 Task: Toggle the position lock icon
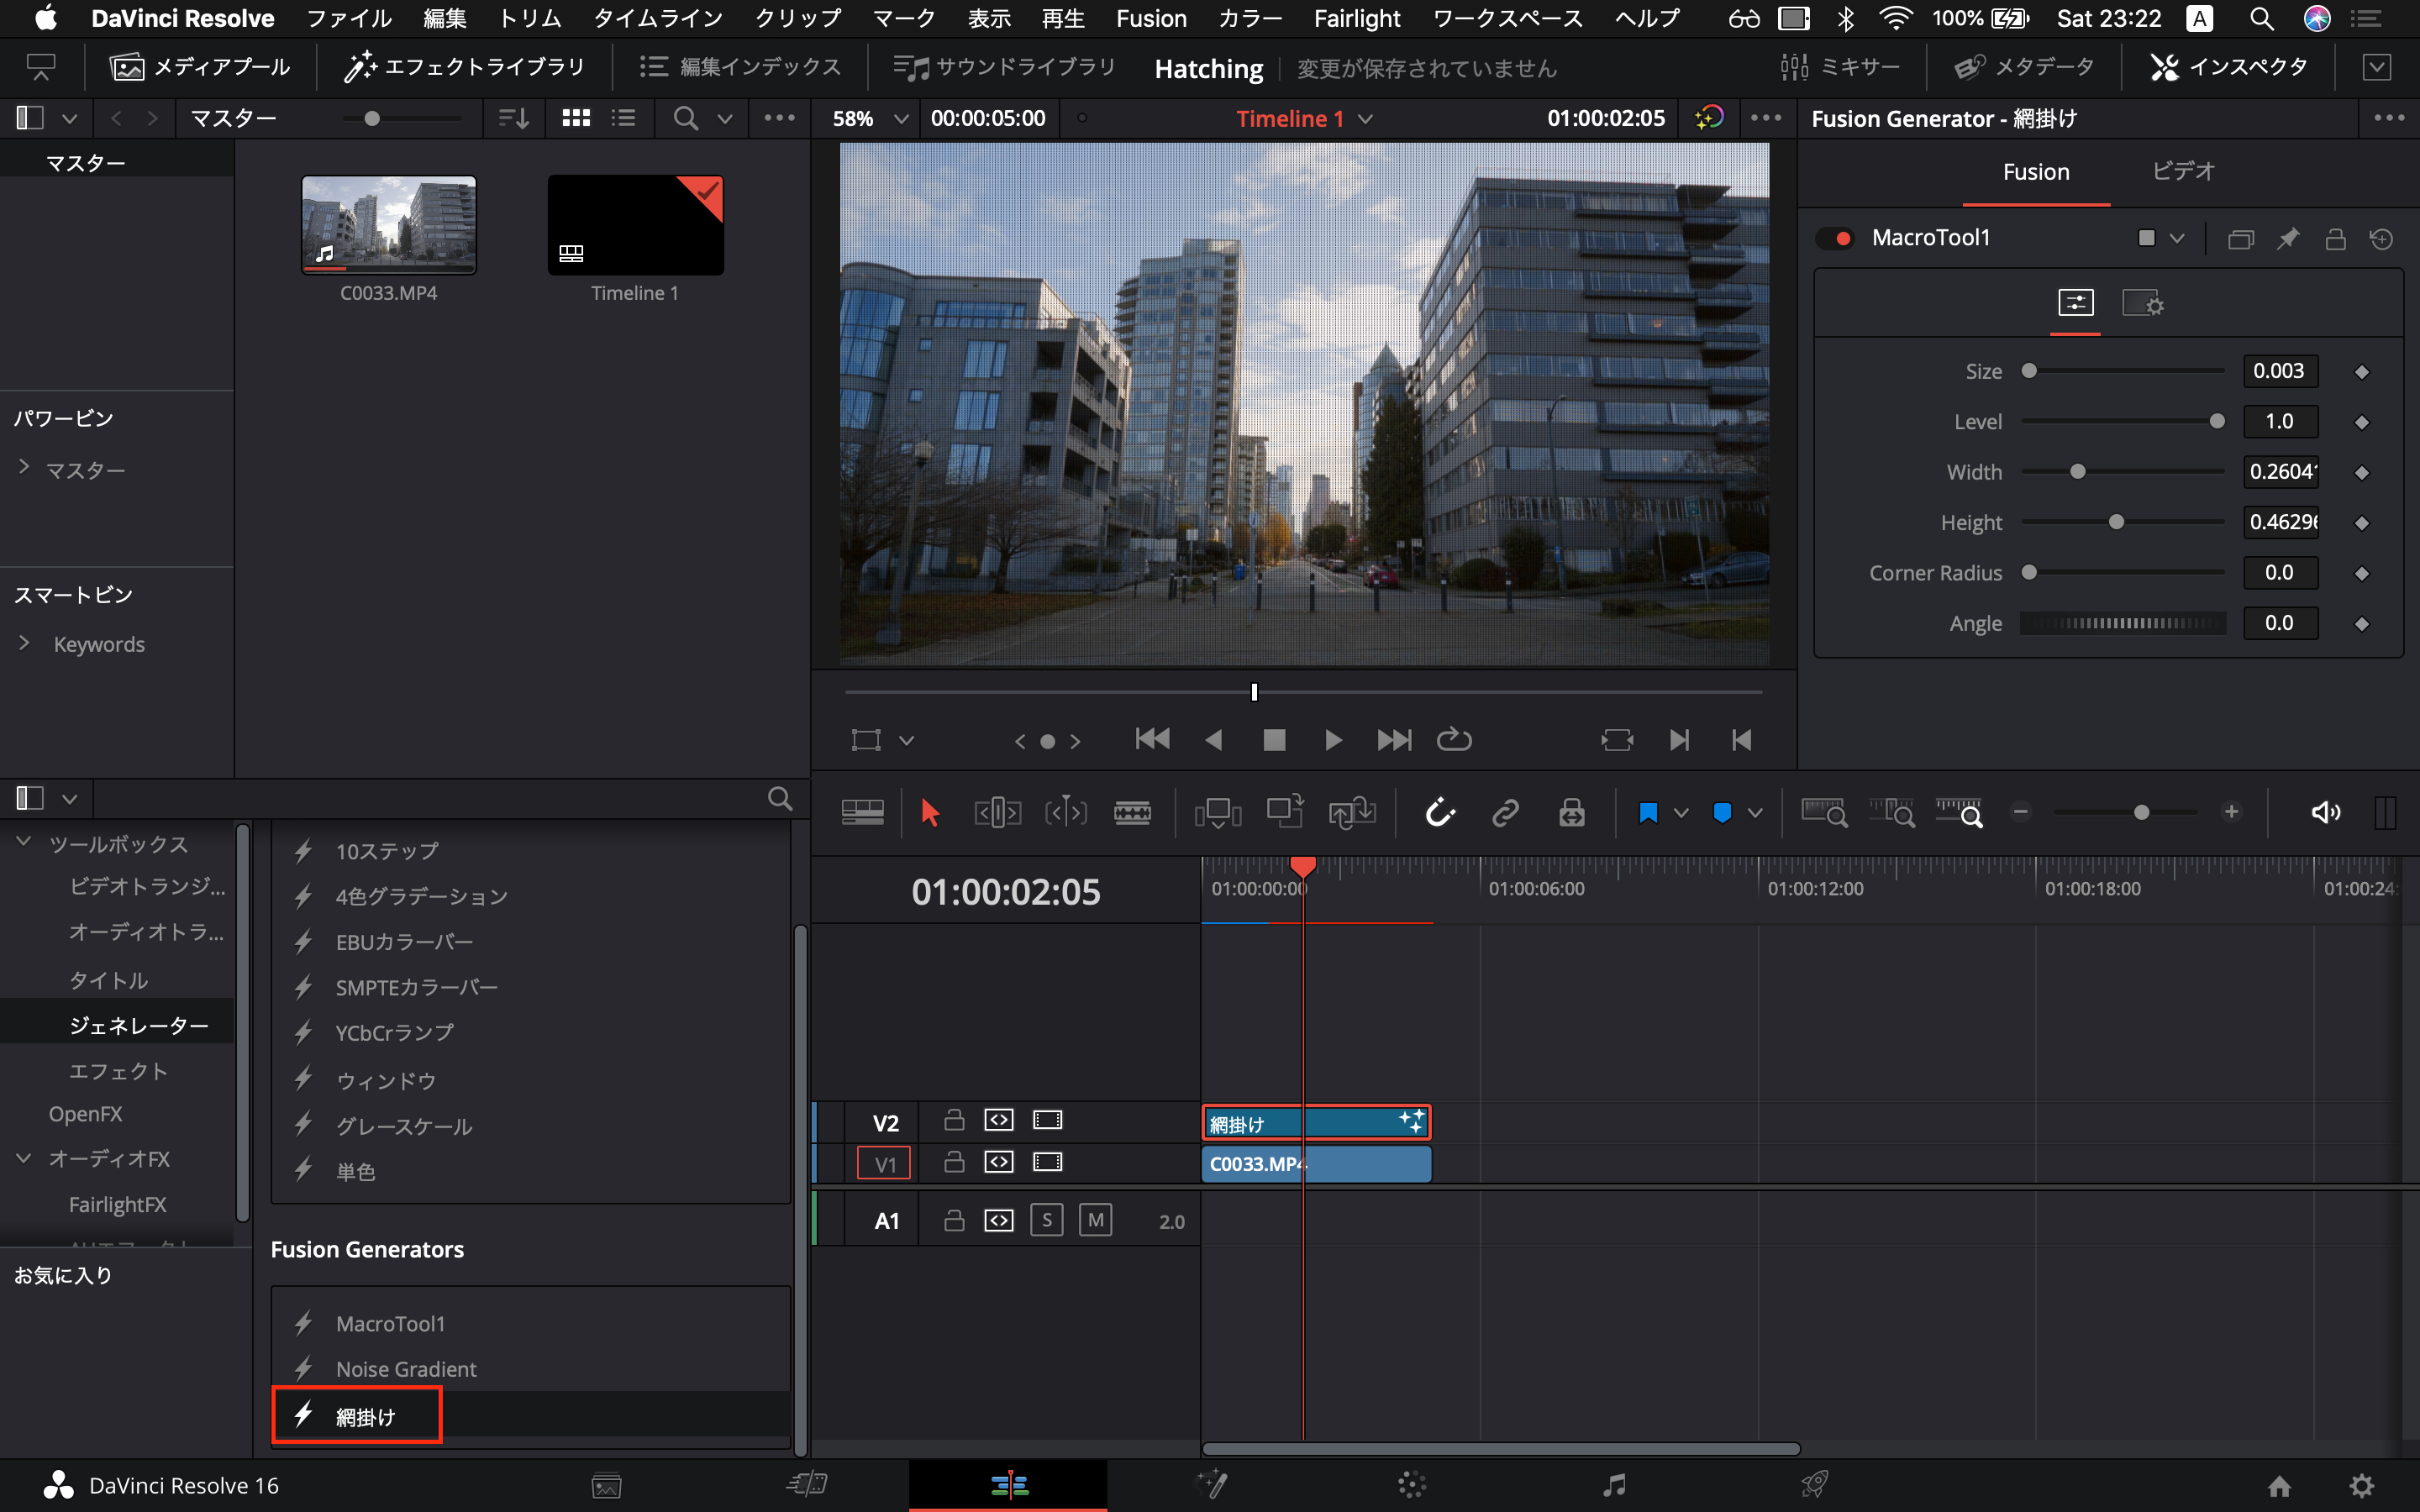(1571, 813)
